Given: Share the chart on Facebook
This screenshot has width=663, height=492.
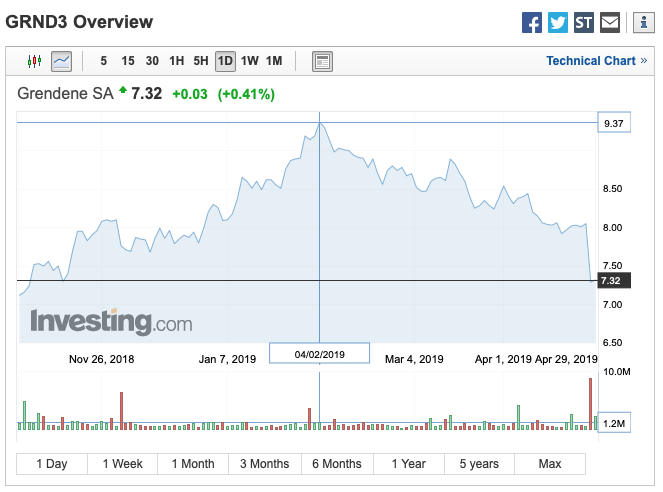Looking at the screenshot, I should (532, 22).
